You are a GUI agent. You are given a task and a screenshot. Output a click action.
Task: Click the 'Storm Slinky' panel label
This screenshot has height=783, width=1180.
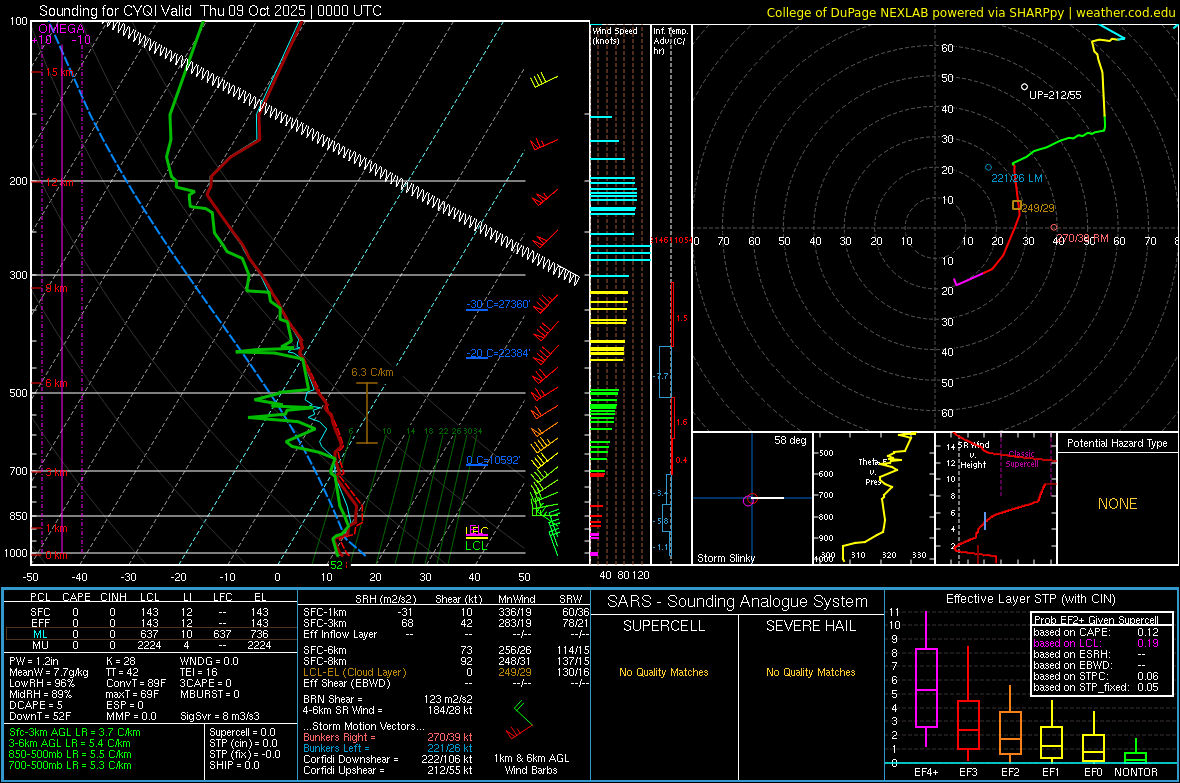coord(725,558)
